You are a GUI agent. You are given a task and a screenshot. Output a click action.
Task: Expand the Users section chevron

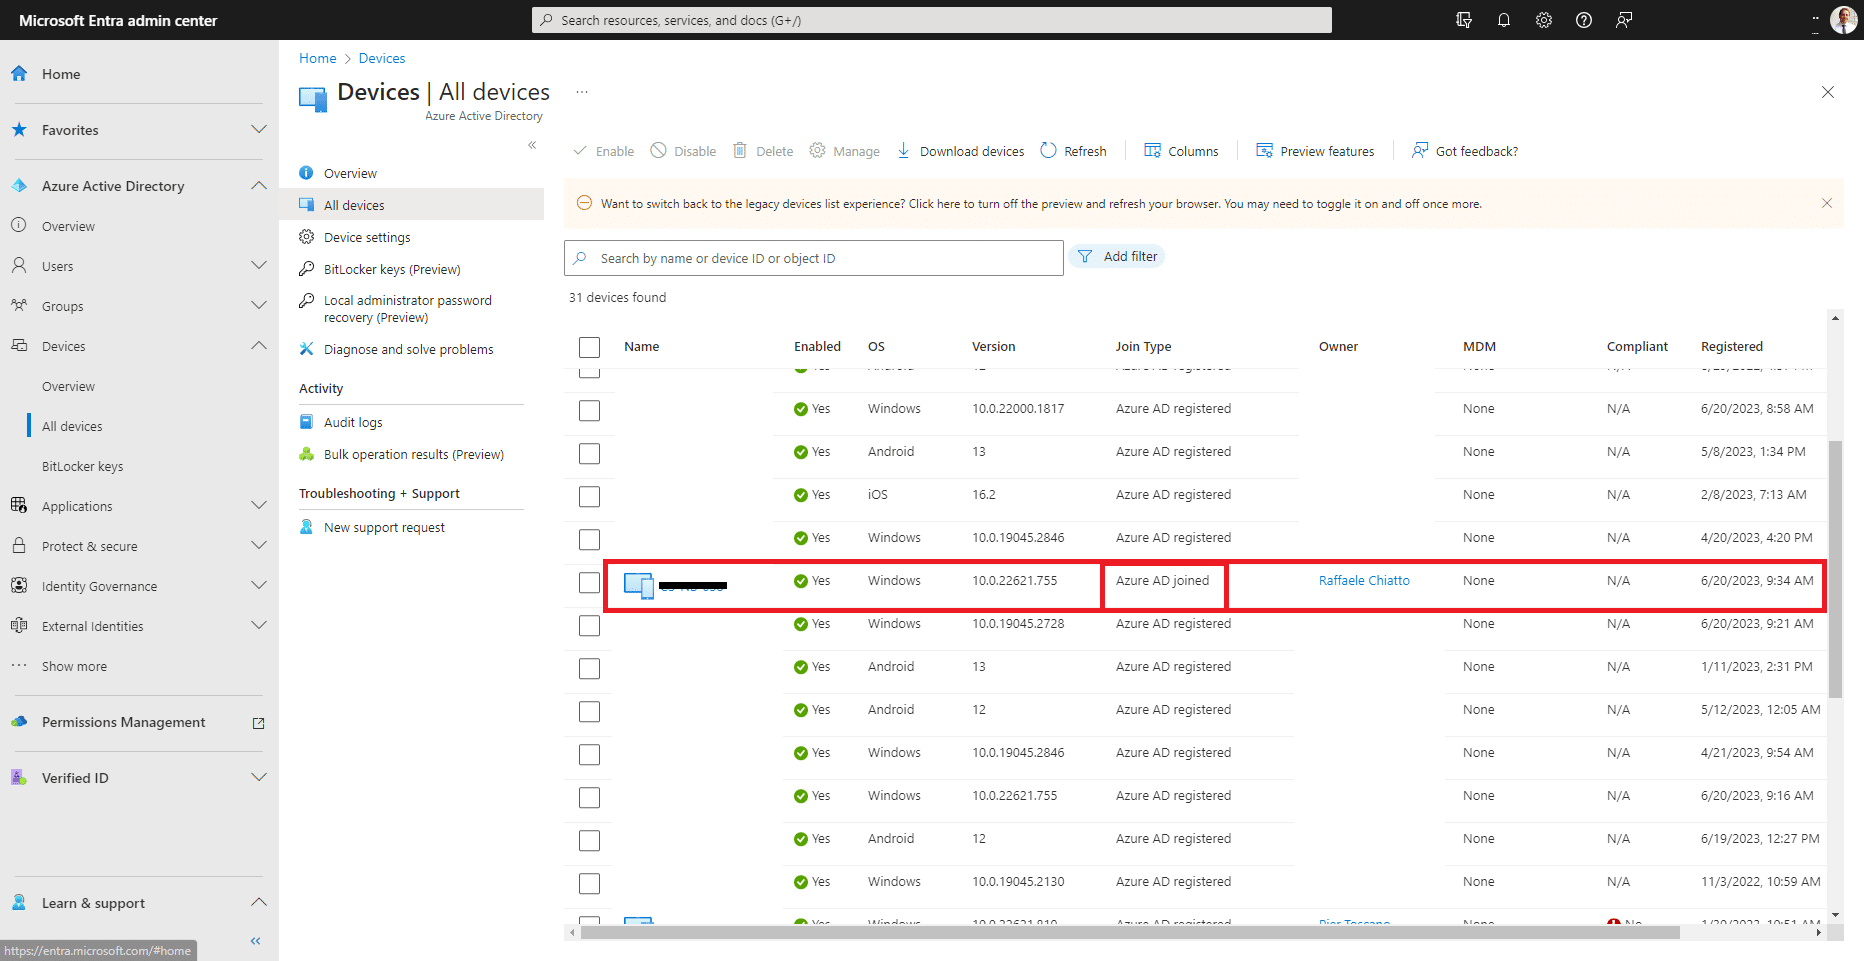pyautogui.click(x=258, y=265)
